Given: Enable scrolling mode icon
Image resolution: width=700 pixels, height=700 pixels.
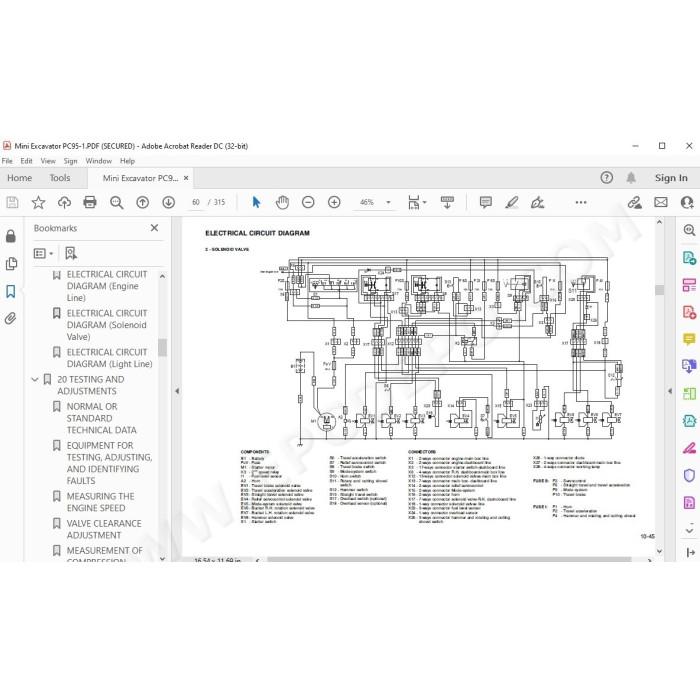Looking at the screenshot, I should (x=447, y=202).
